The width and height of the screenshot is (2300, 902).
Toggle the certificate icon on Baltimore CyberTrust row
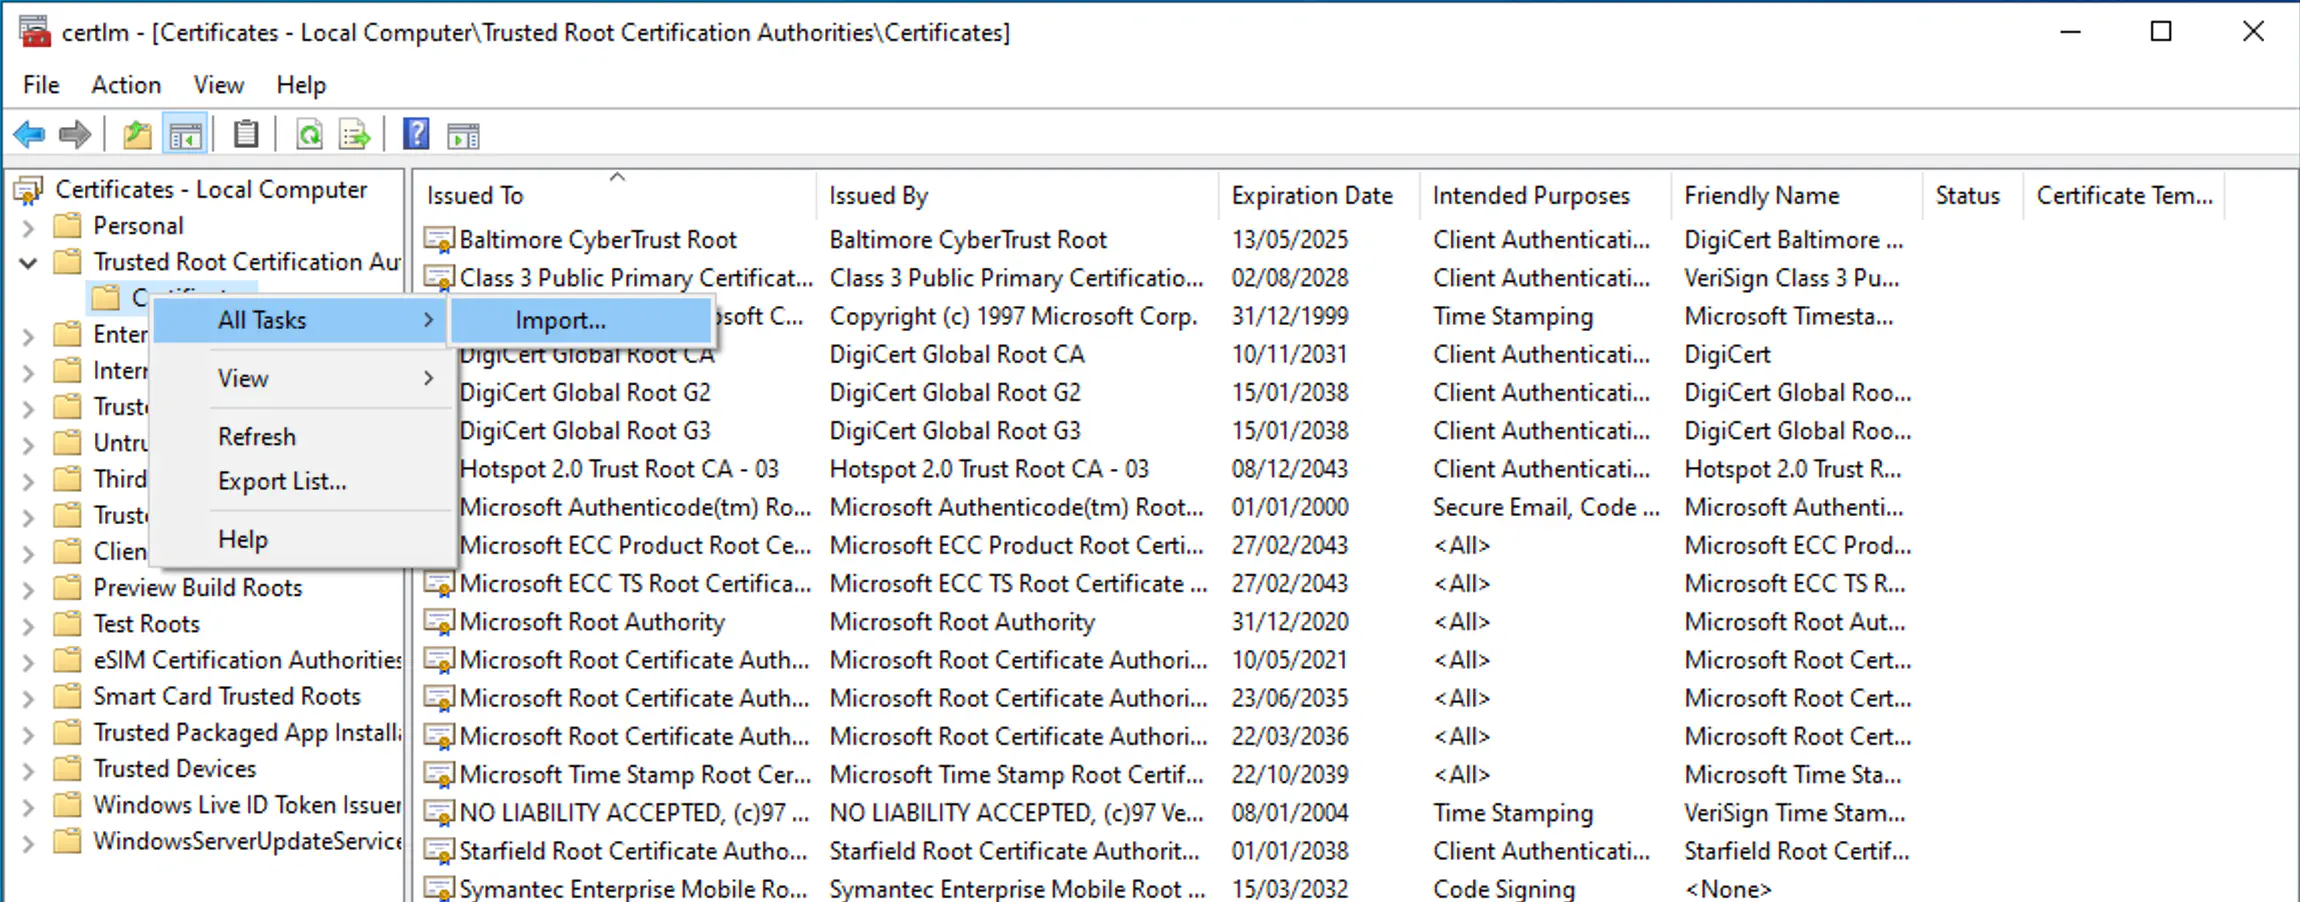(439, 239)
